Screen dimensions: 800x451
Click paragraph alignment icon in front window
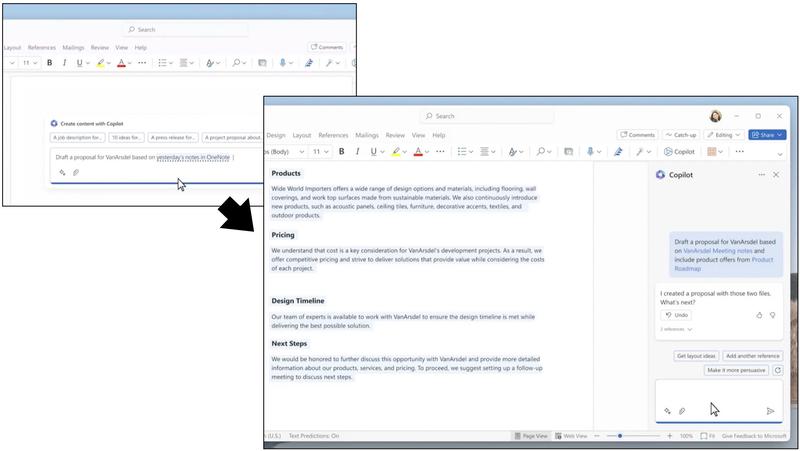484,152
